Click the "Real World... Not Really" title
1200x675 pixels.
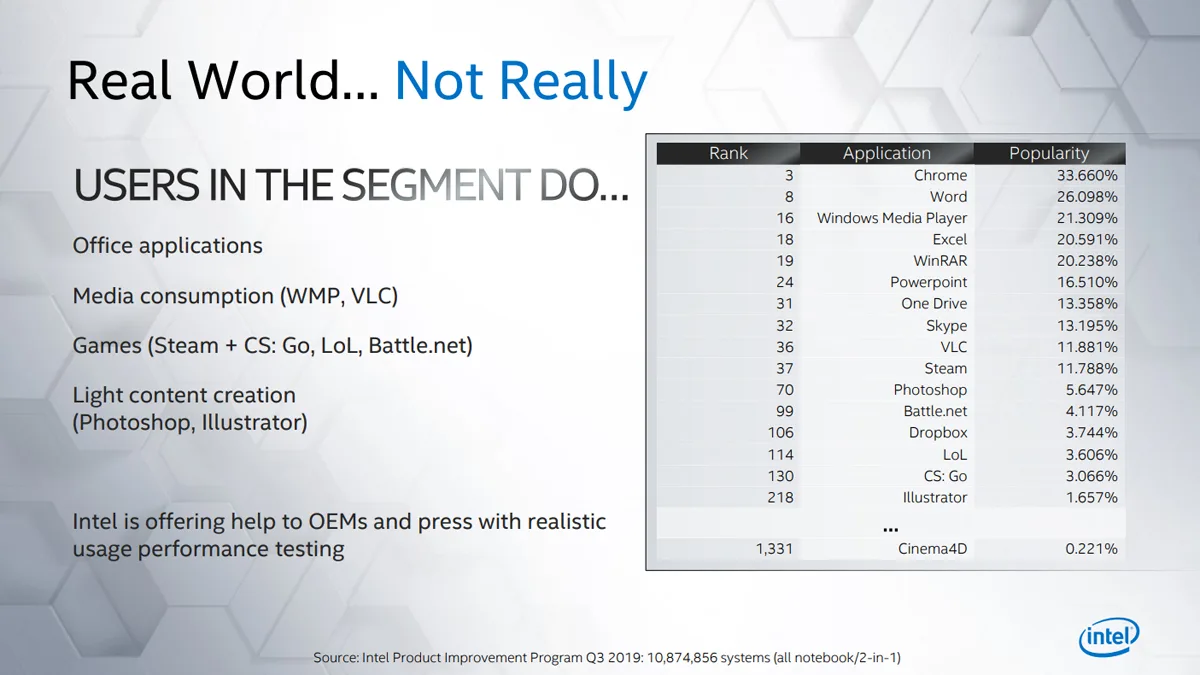[x=357, y=82]
